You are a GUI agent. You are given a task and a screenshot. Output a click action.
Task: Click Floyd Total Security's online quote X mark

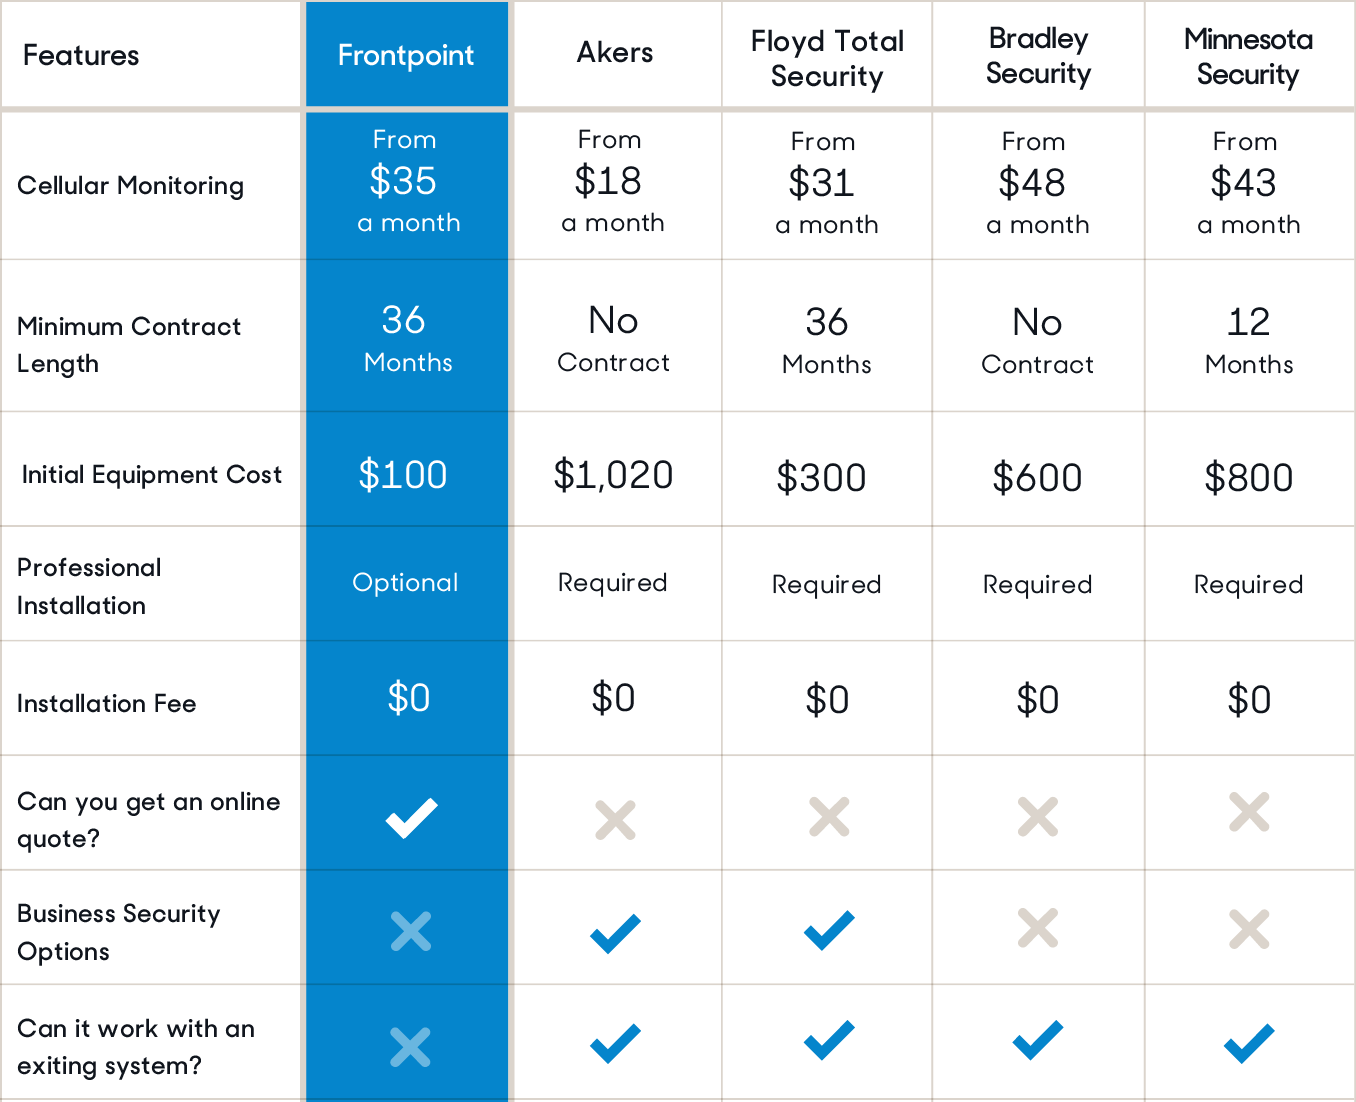tap(829, 817)
